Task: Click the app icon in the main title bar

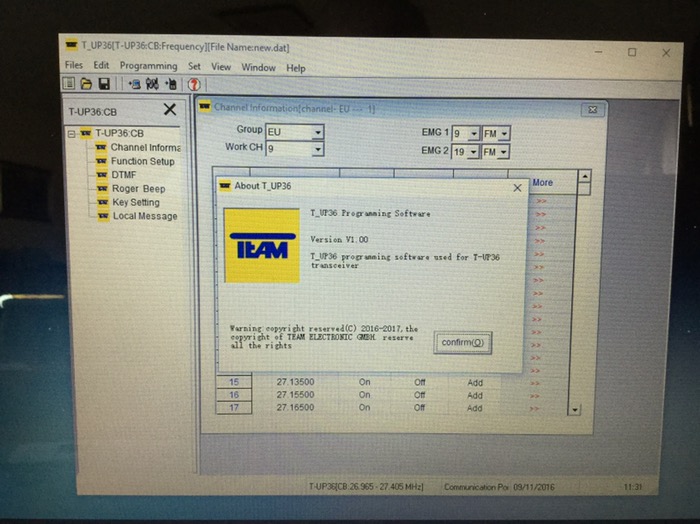Action: pos(71,45)
